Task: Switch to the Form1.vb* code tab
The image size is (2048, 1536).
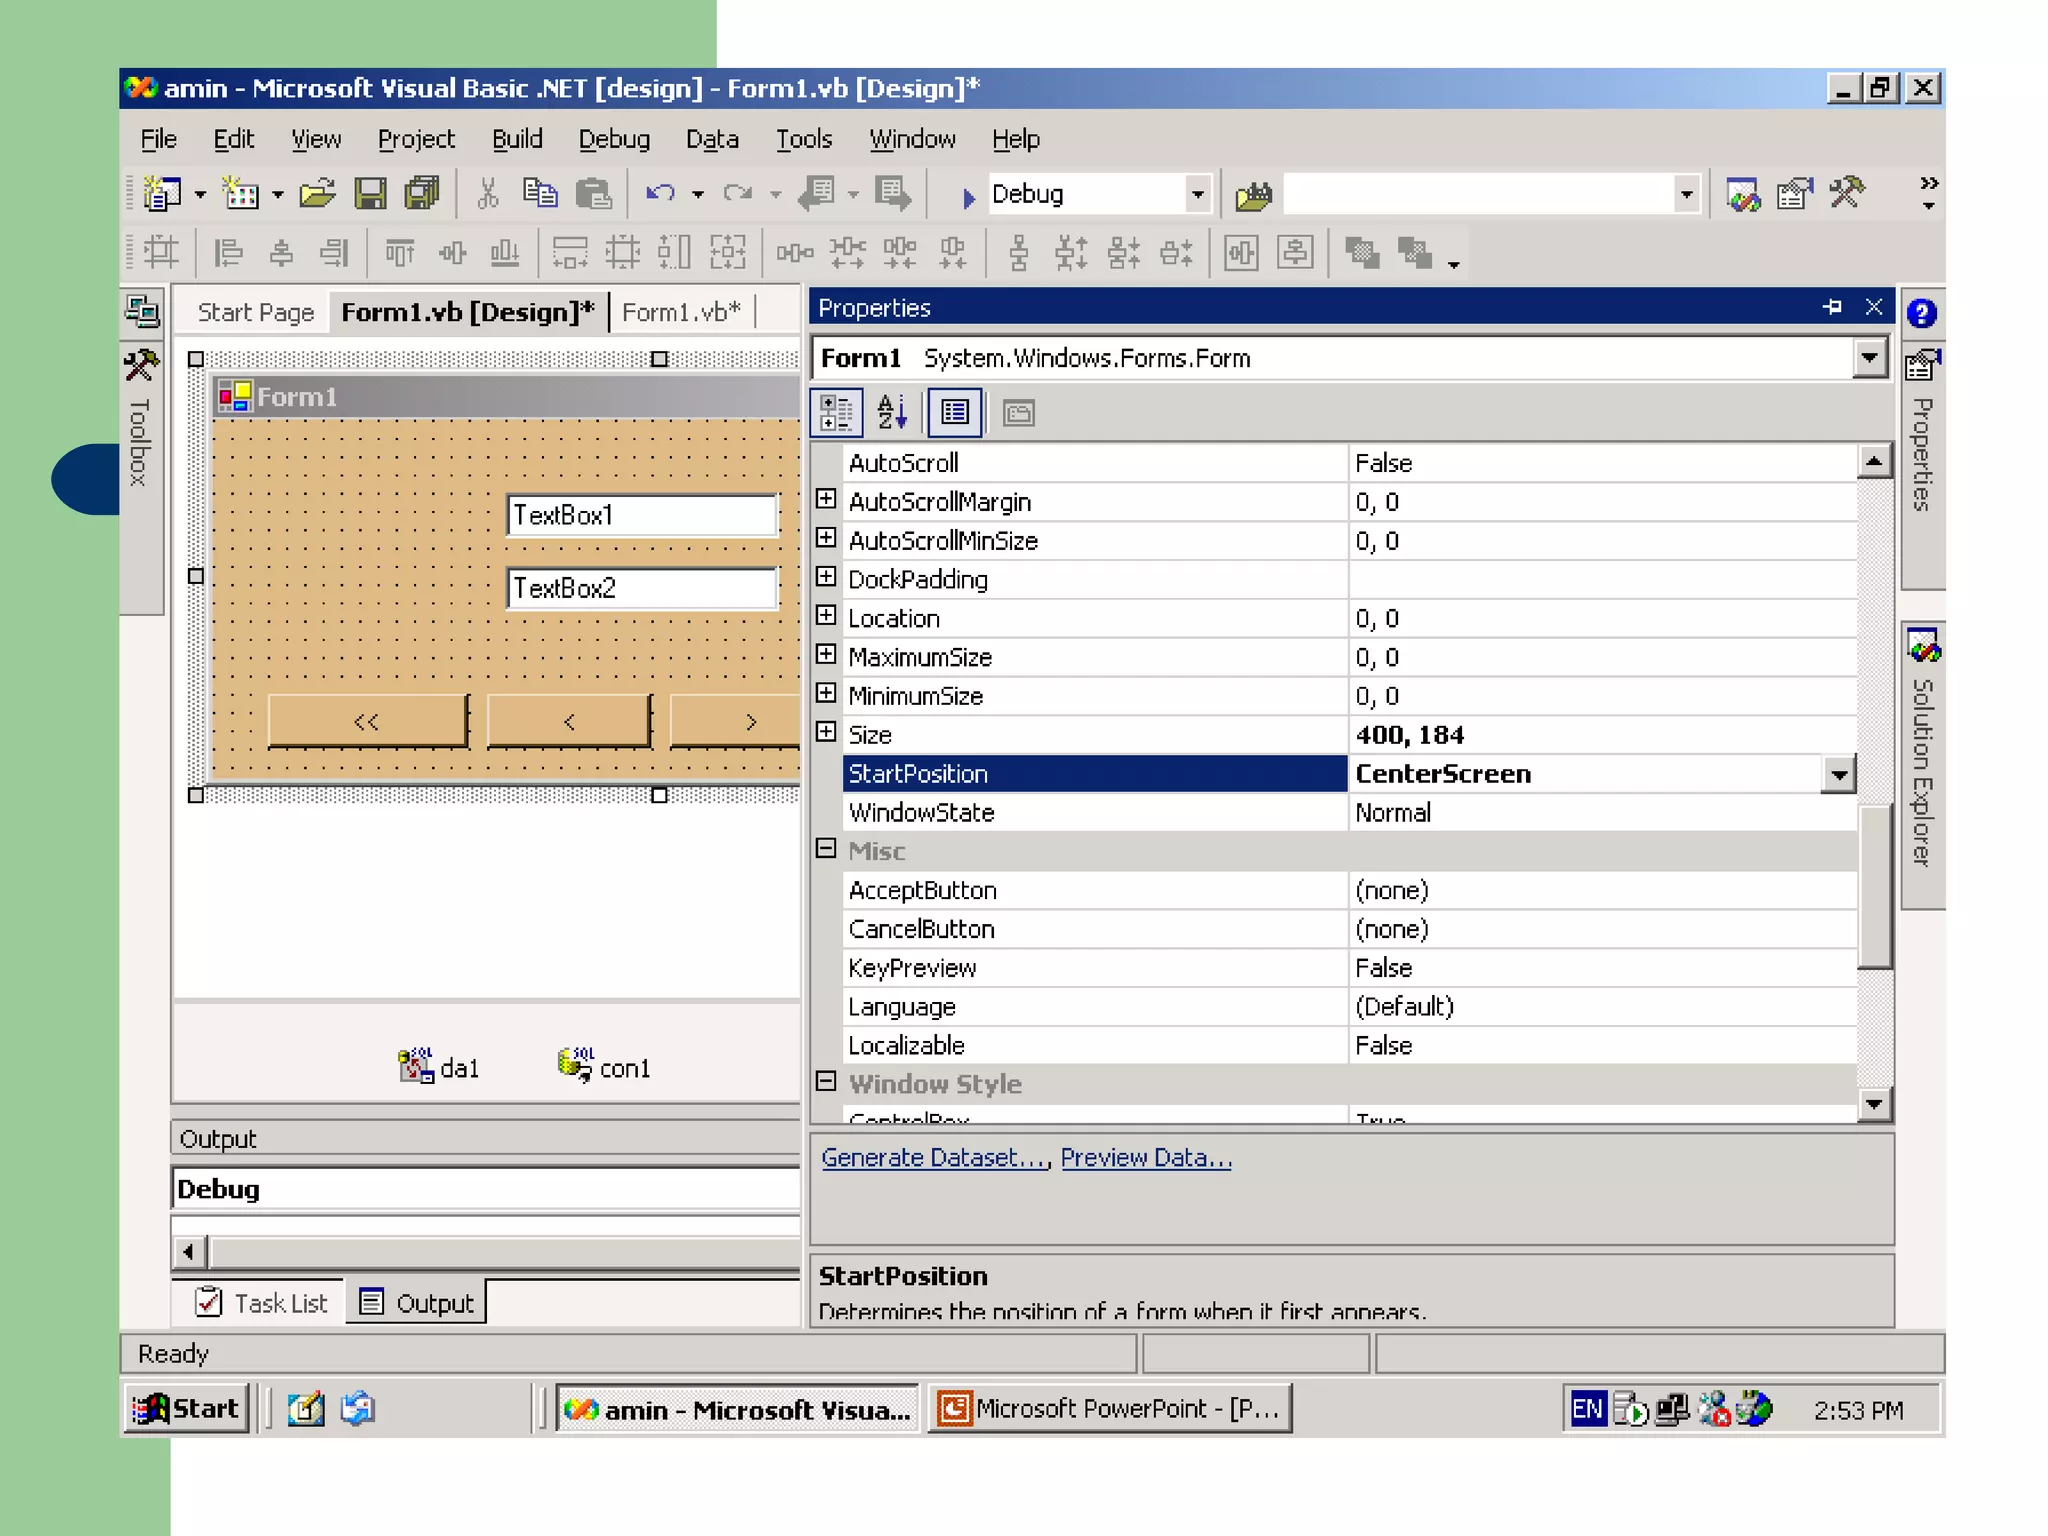Action: [680, 312]
